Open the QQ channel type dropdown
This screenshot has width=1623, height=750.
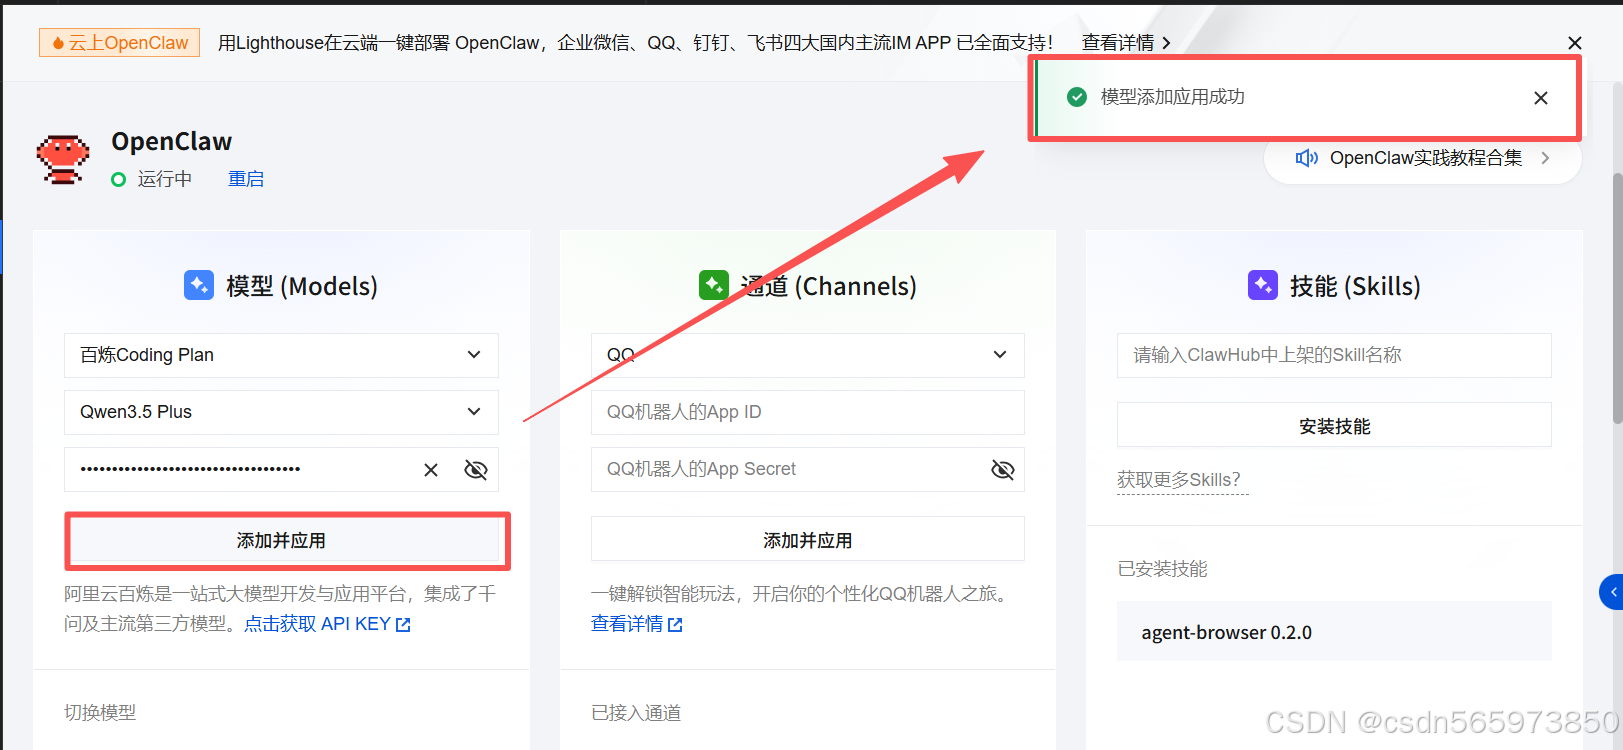click(808, 355)
